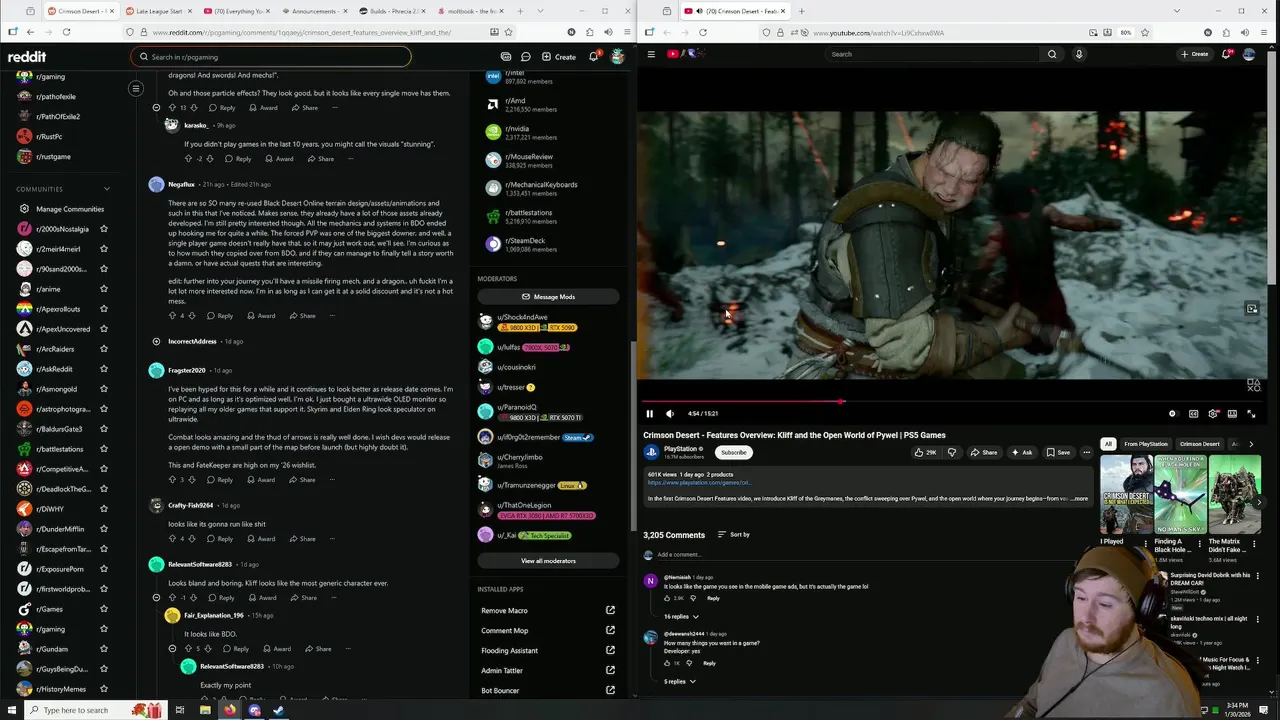This screenshot has width=1280, height=720.
Task: Open Reddit notifications bell
Action: tap(593, 57)
